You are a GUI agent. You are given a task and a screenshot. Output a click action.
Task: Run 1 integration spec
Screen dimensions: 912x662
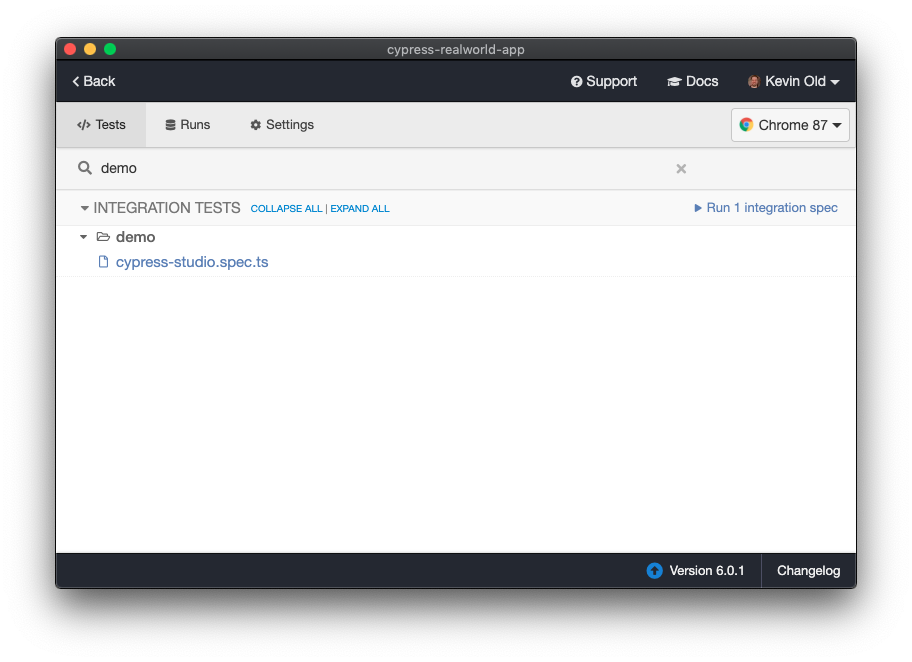[766, 208]
